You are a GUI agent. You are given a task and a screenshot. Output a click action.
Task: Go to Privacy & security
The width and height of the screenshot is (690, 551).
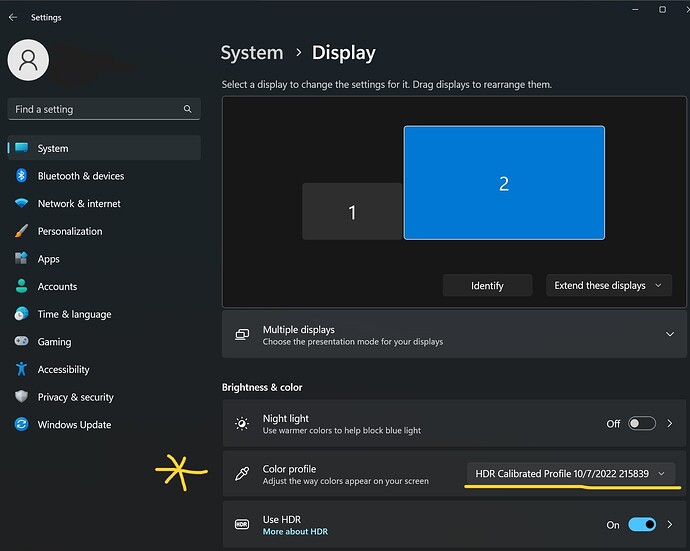(104, 397)
